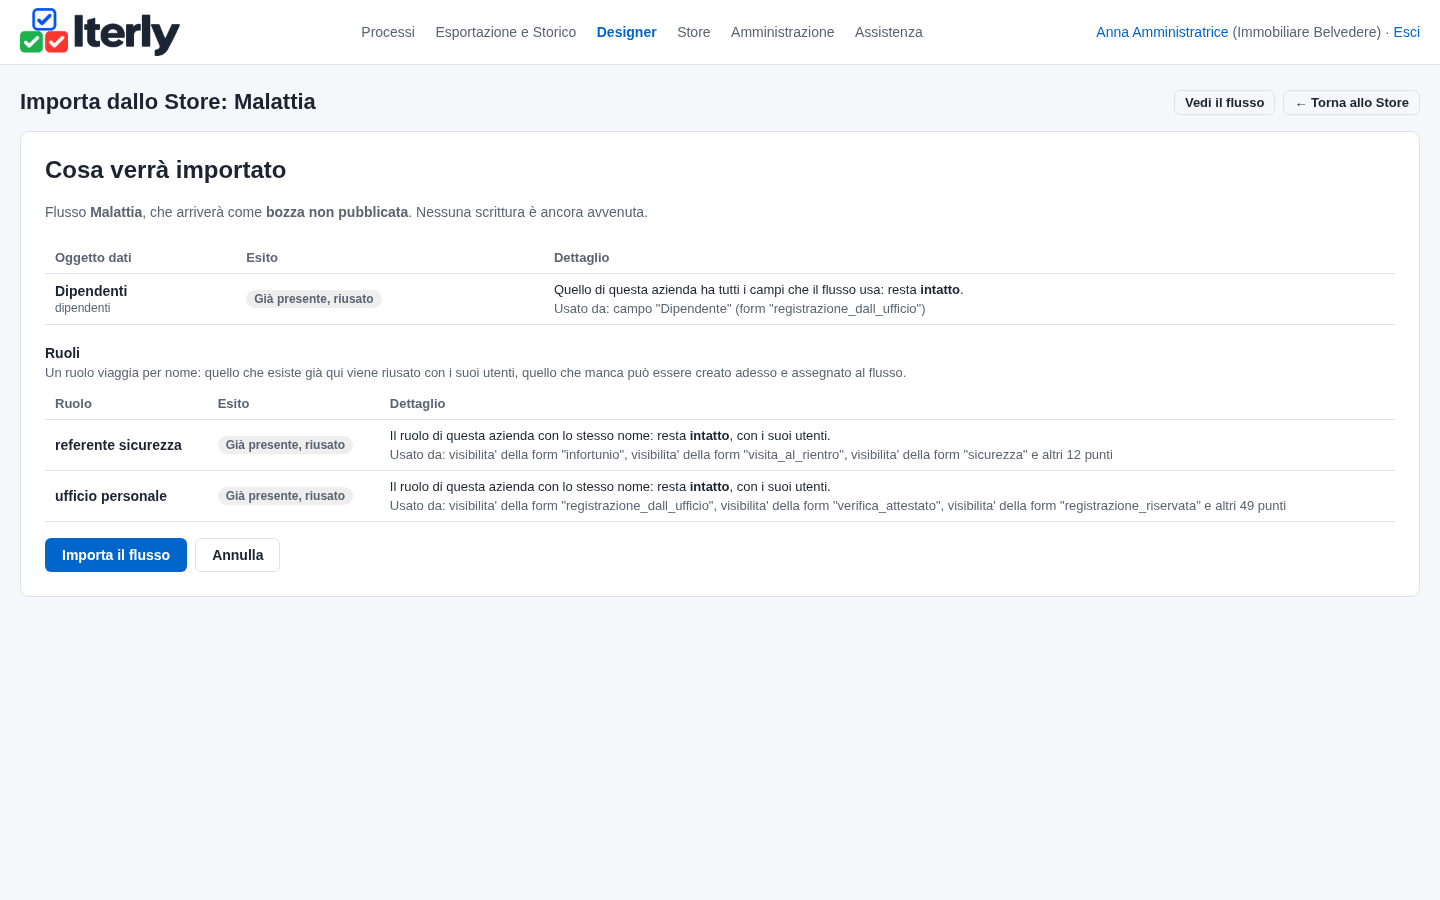Viewport: 1440px width, 900px height.
Task: Open Amministrazione in the top navigation
Action: click(x=782, y=32)
